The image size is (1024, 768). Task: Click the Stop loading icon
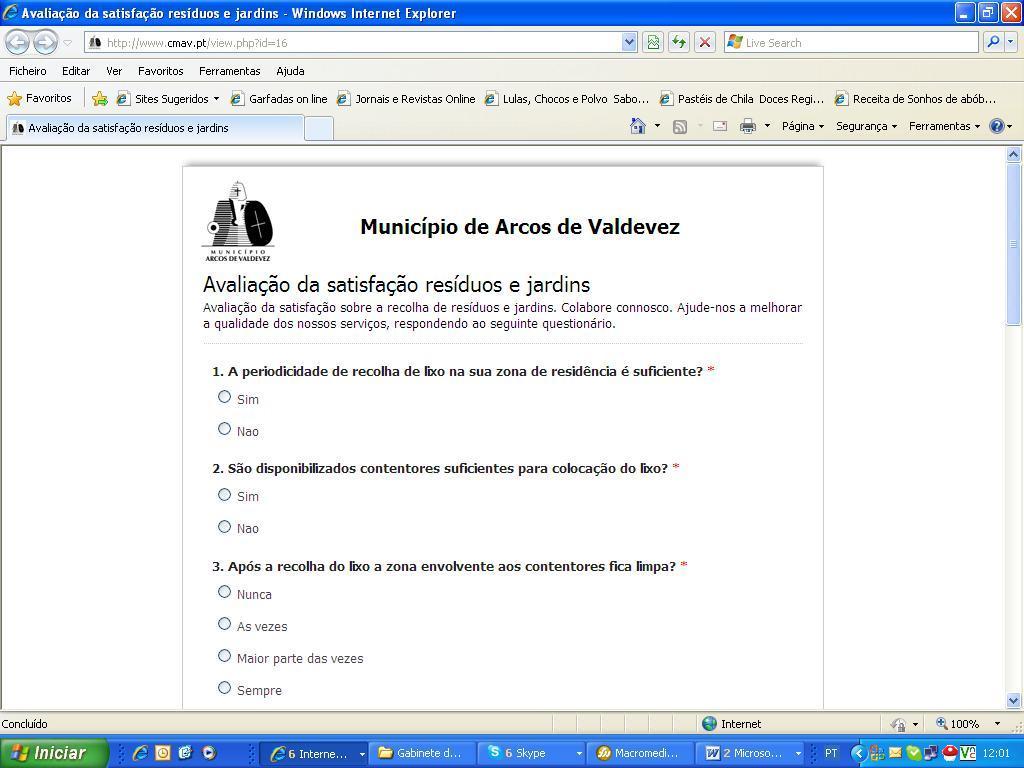705,42
